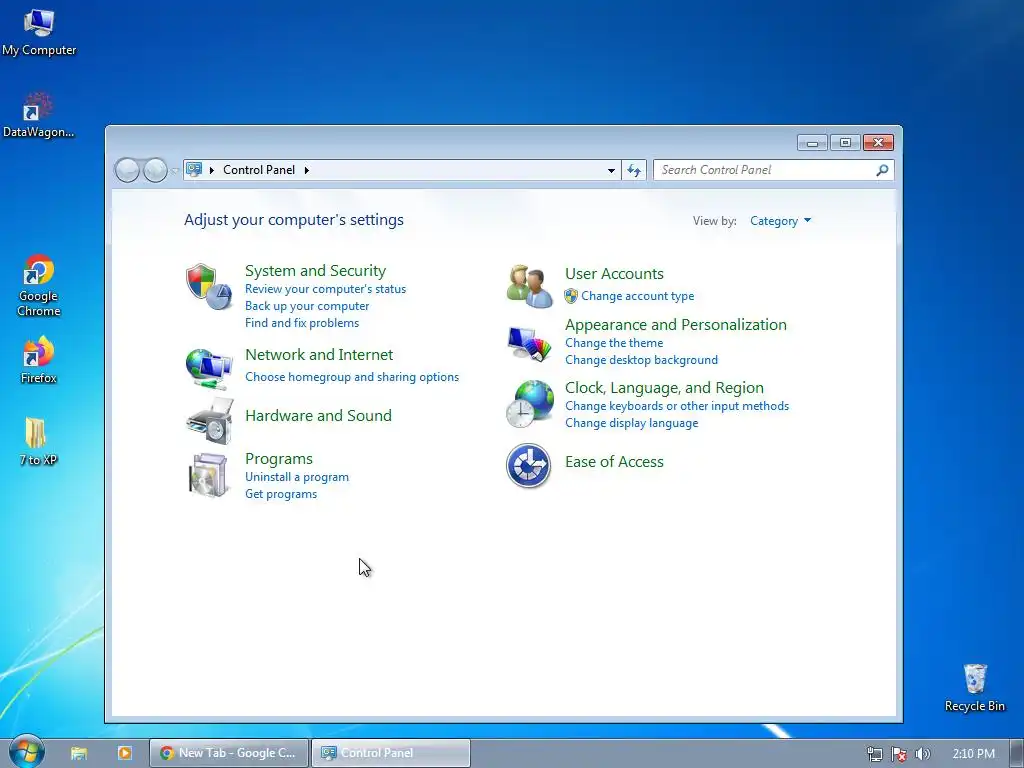Image resolution: width=1024 pixels, height=768 pixels.
Task: Launch the Media Player taskbar icon
Action: click(125, 753)
